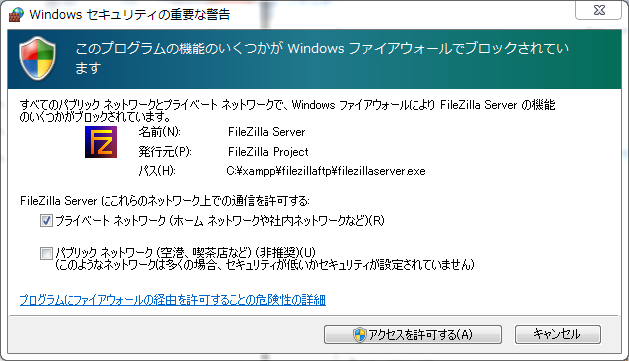The image size is (629, 361).
Task: Click the FileZilla Server FZ logo icon
Action: pos(101,142)
